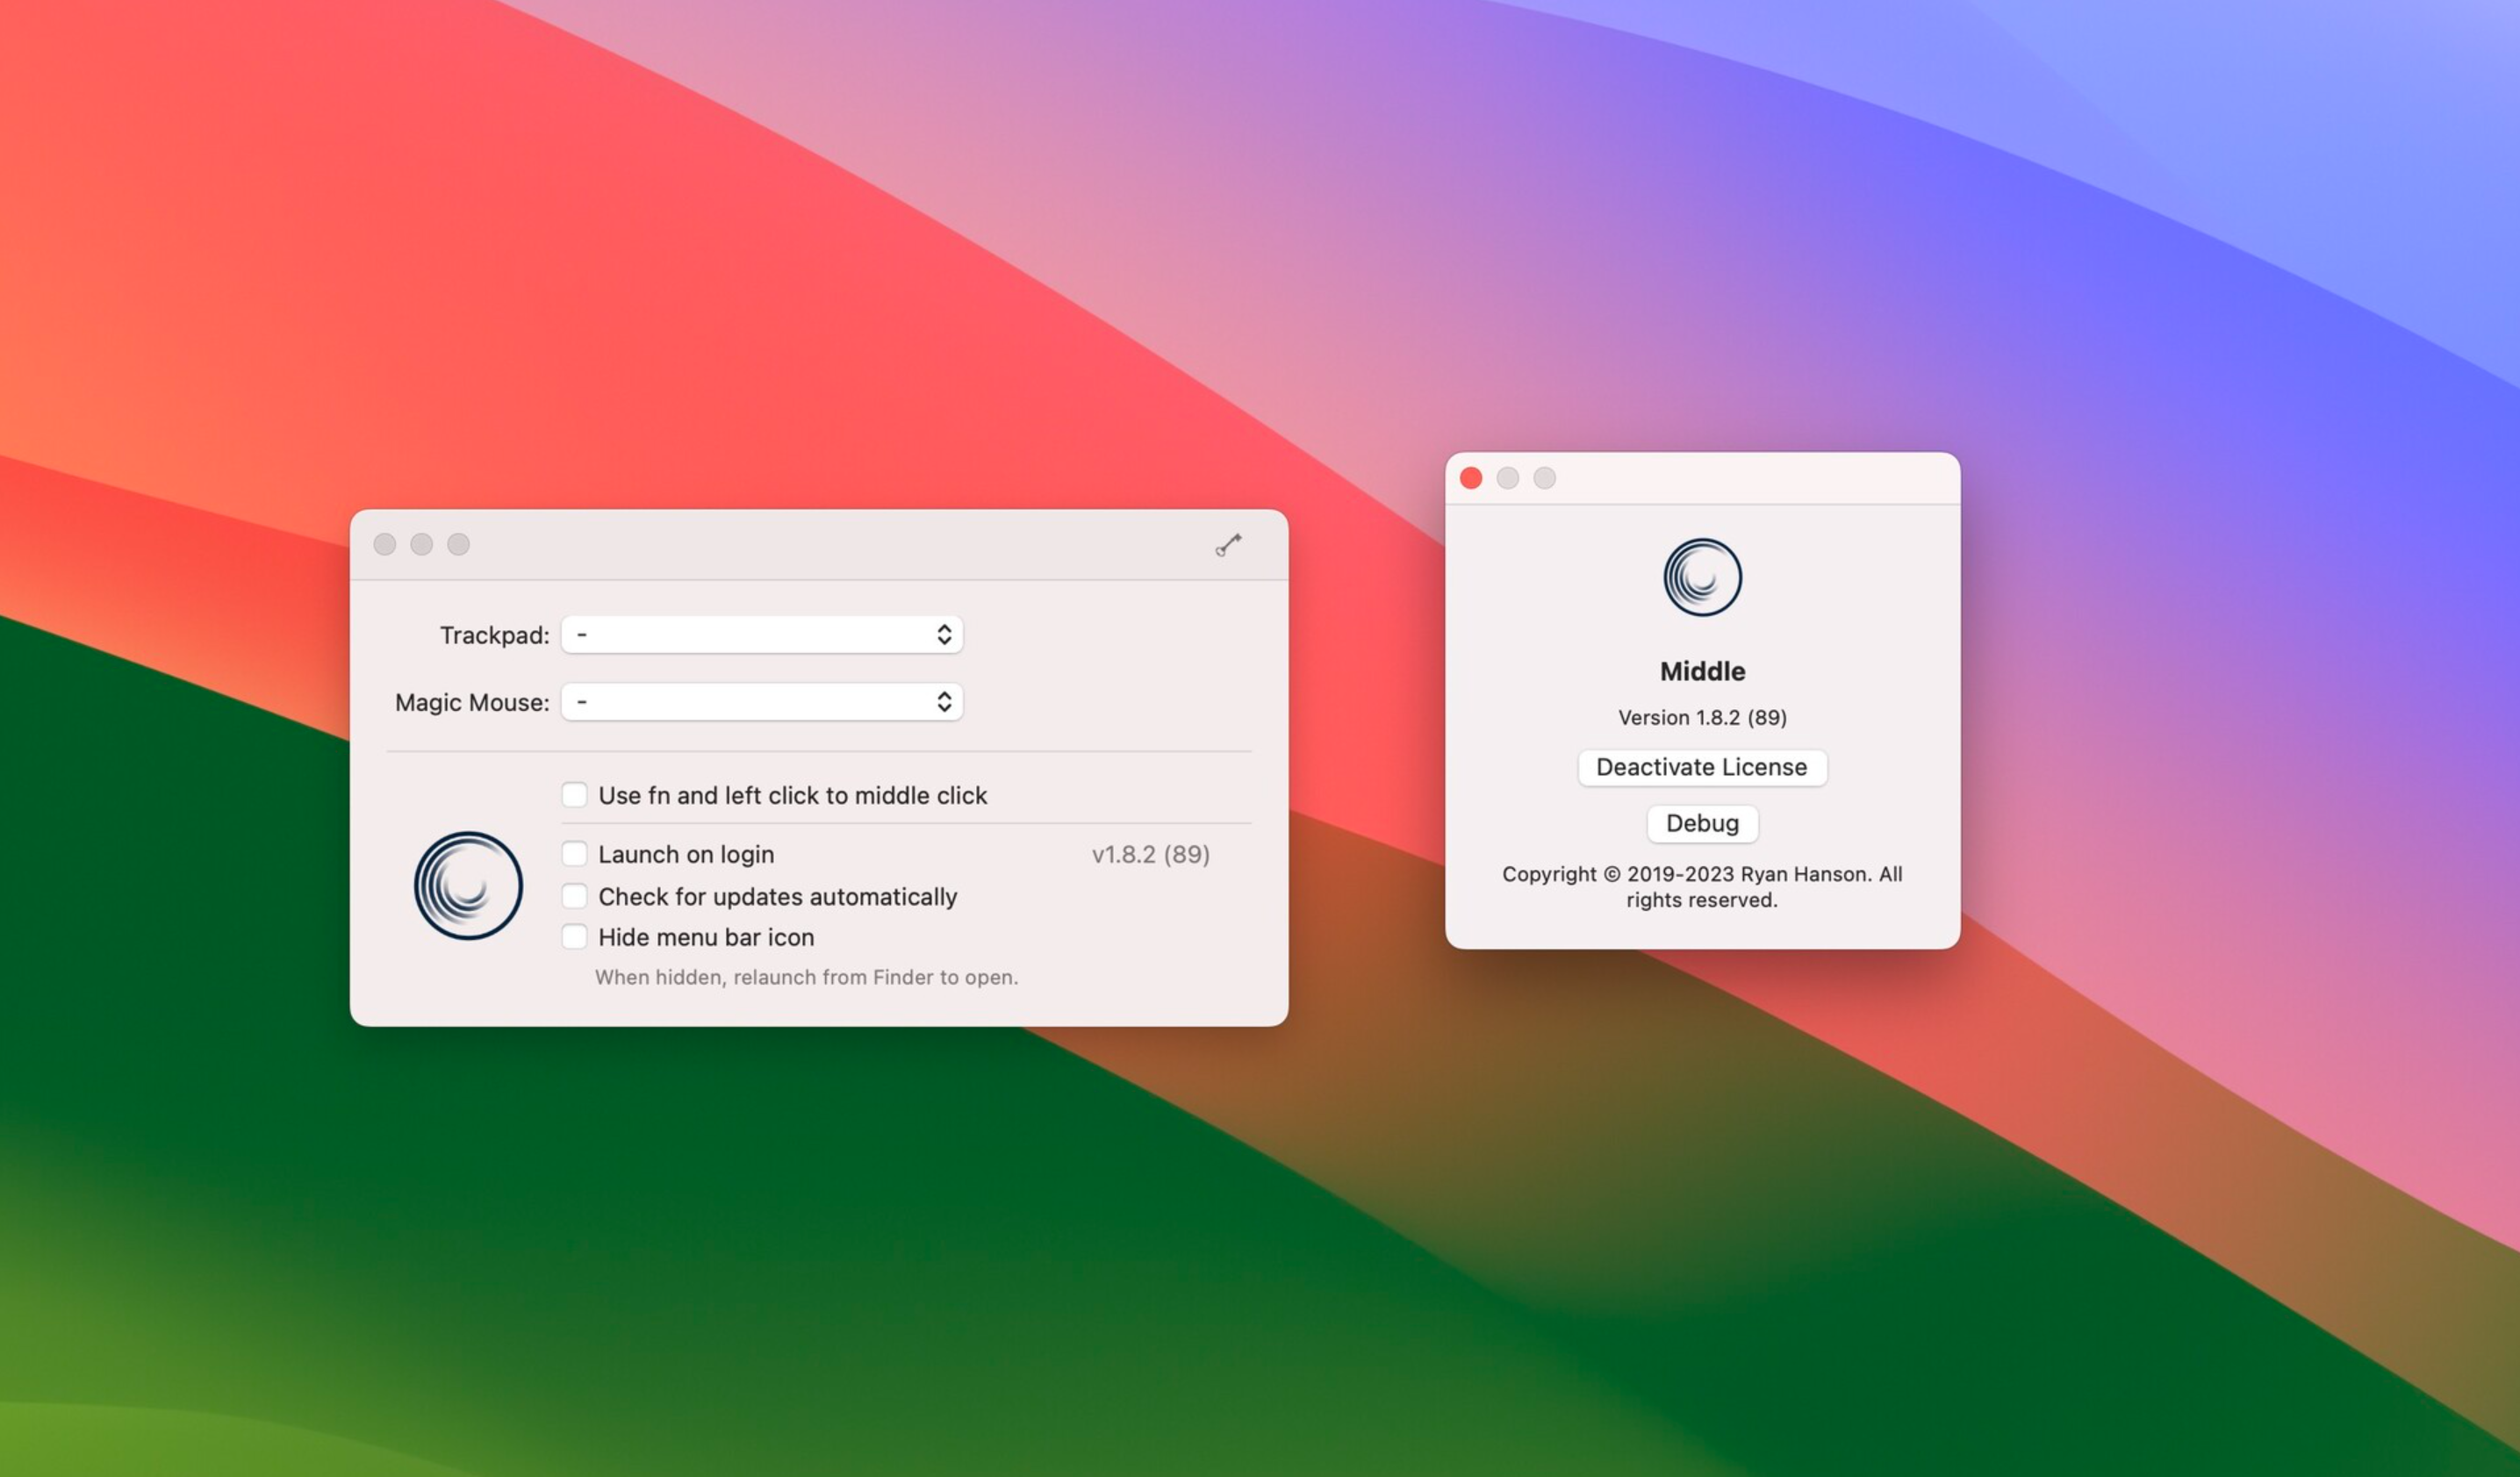Toggle Hide menu bar icon checkbox

(574, 937)
